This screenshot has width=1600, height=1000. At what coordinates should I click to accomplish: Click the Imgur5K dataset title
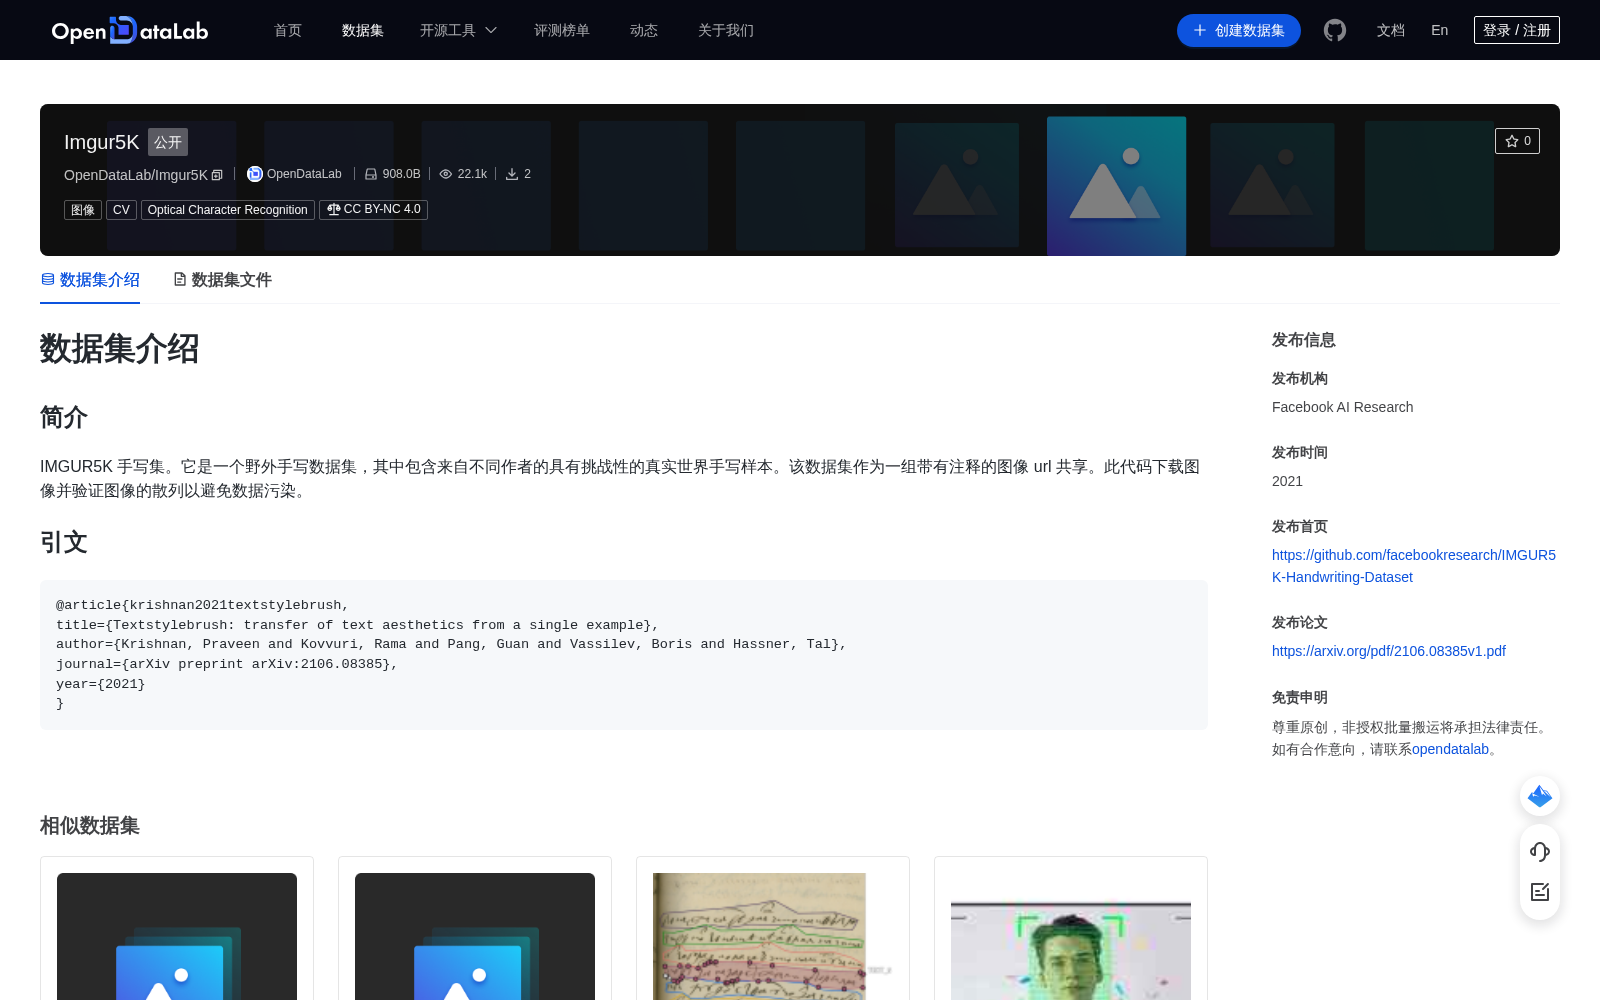[102, 142]
